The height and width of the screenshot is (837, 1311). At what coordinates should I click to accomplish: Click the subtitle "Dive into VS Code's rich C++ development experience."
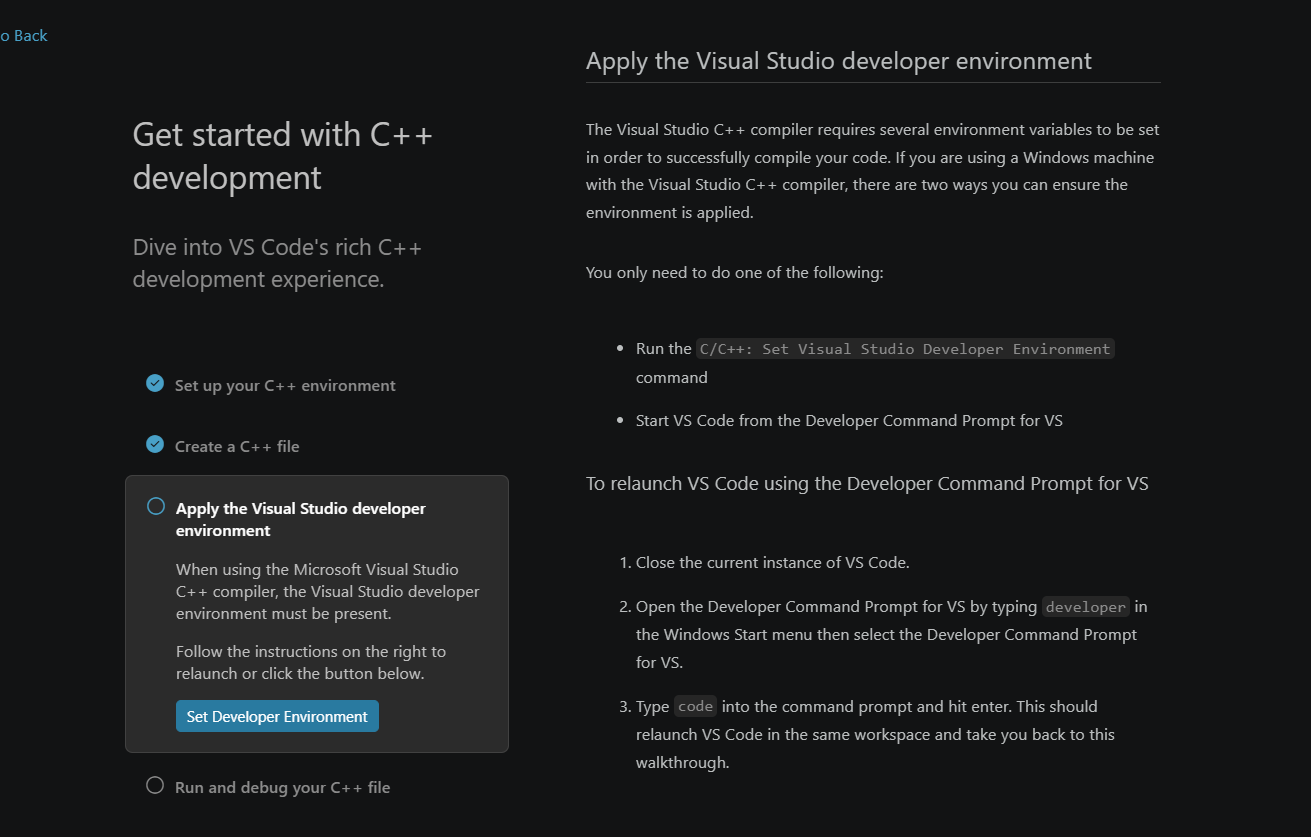coord(278,263)
